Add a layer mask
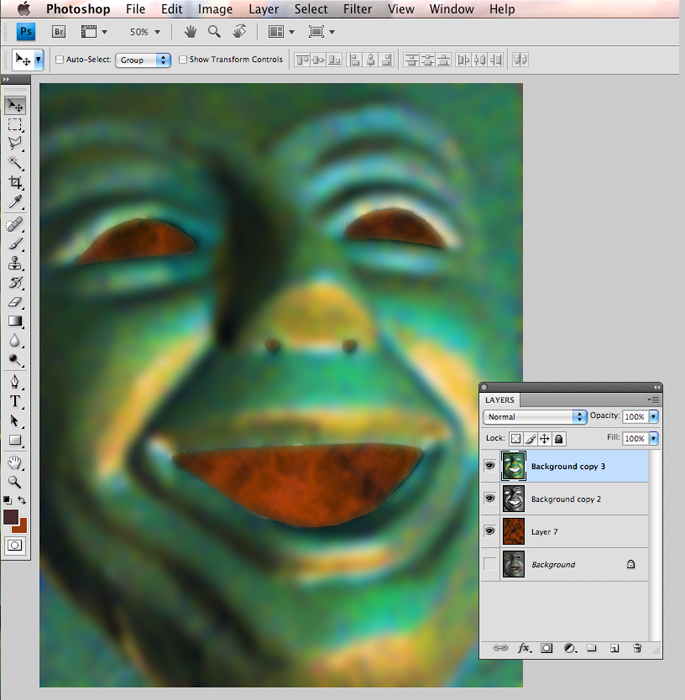Screen dimensions: 685x700 tap(547, 648)
